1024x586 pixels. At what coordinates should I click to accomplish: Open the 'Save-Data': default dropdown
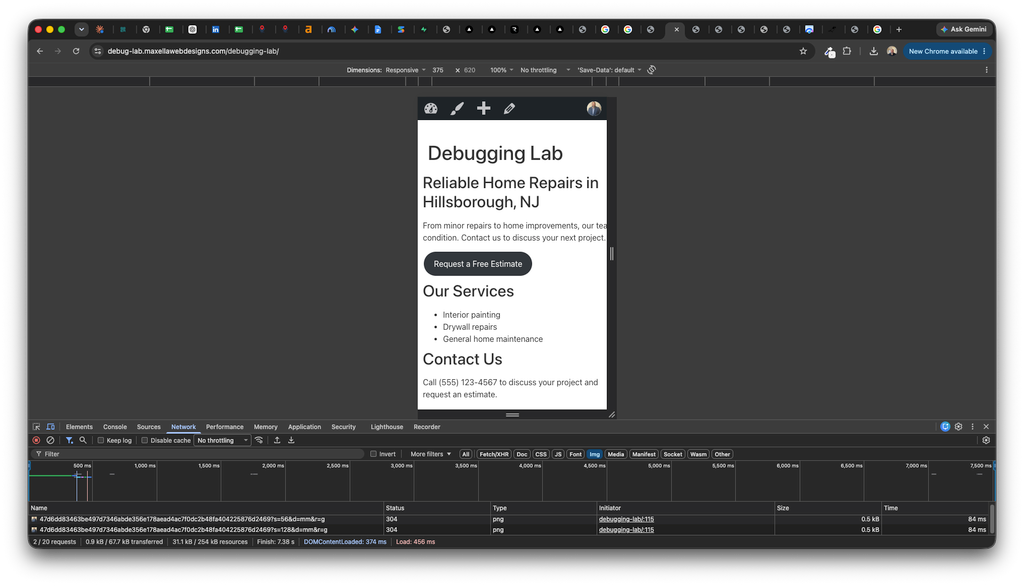(609, 70)
